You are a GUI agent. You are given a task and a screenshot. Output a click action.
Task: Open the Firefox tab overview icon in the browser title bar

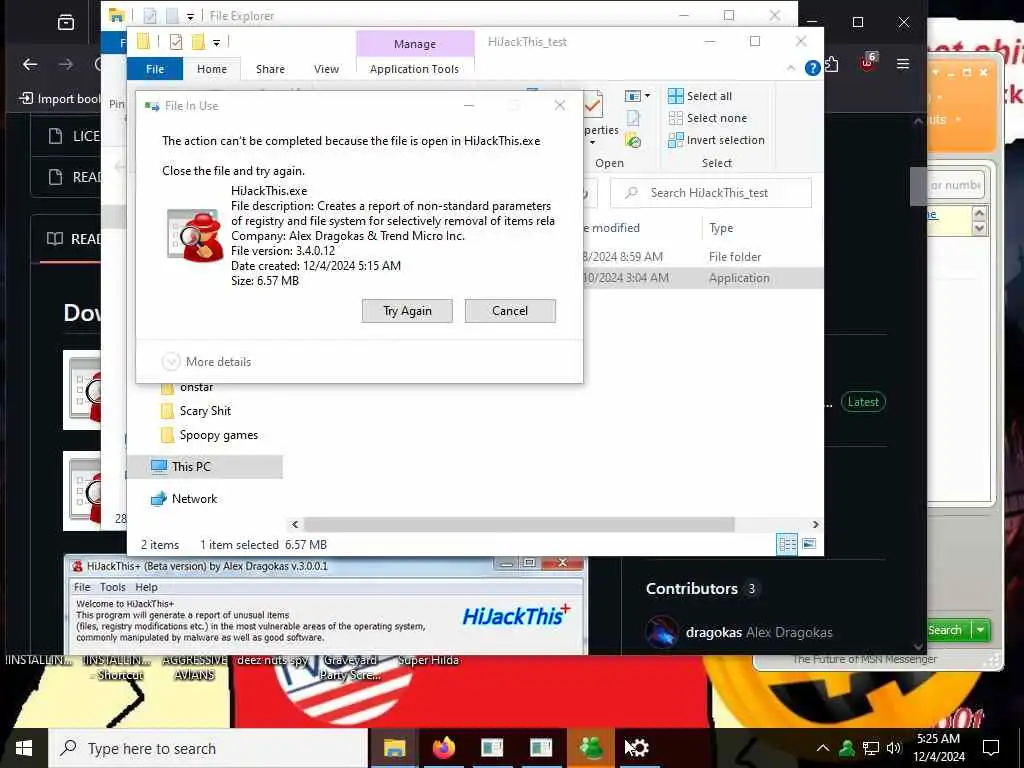click(x=66, y=22)
